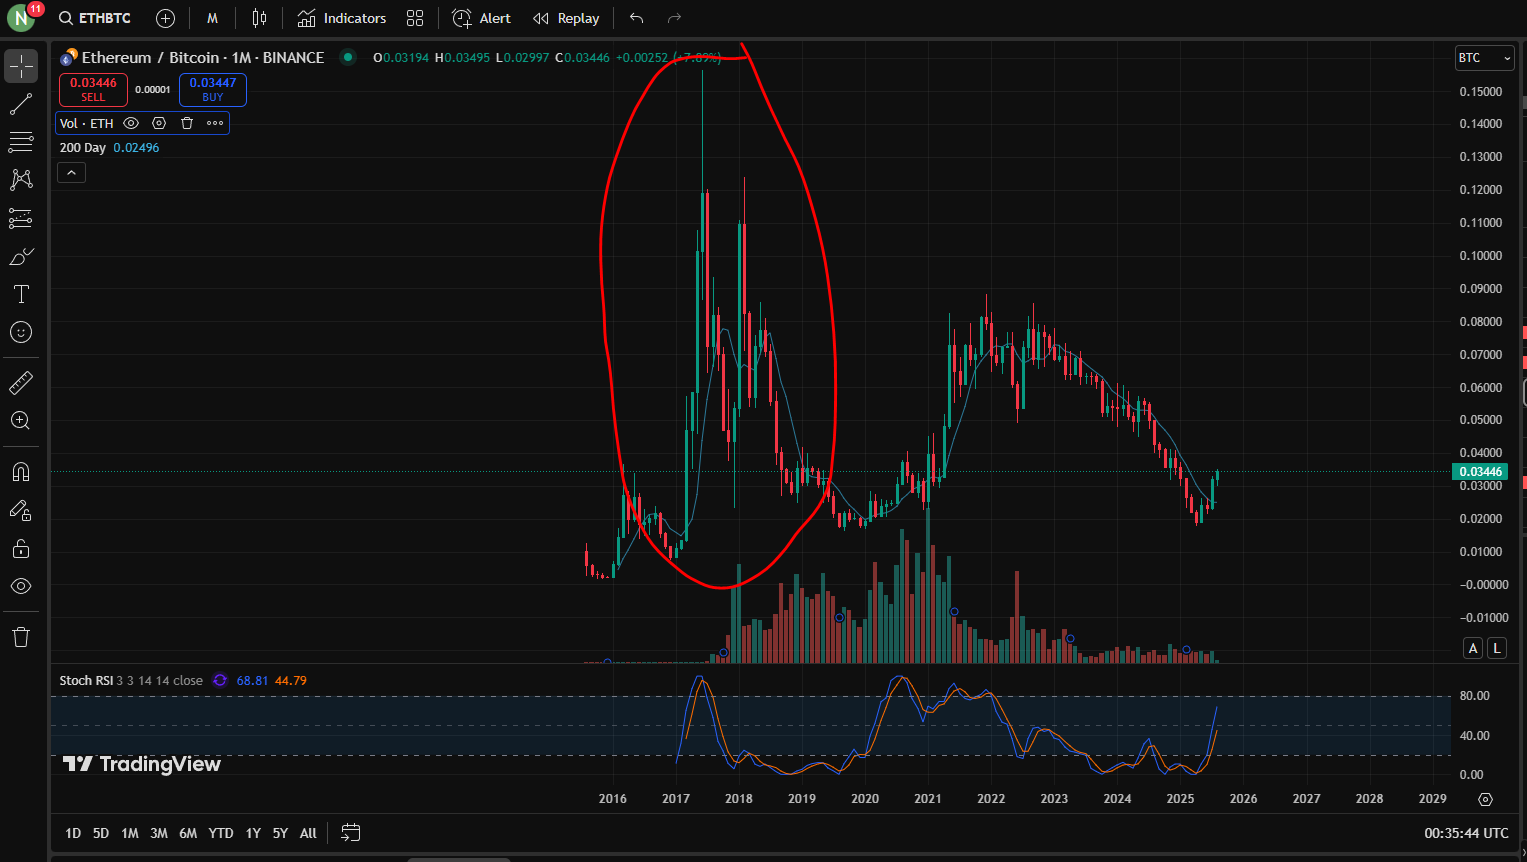This screenshot has height=862, width=1527.
Task: Click the 0.03446 SELL button
Action: (93, 90)
